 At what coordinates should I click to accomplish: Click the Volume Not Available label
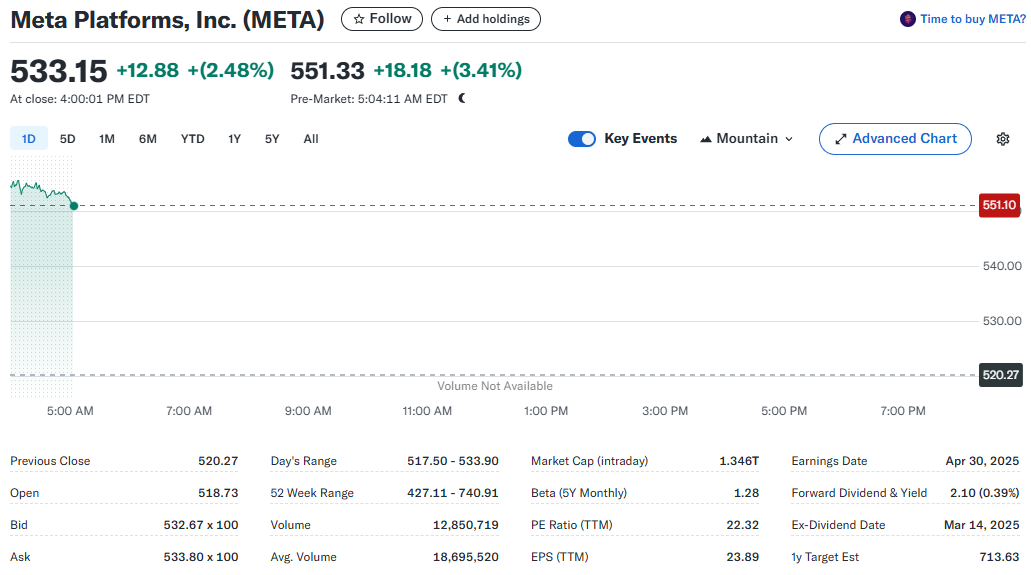[495, 386]
